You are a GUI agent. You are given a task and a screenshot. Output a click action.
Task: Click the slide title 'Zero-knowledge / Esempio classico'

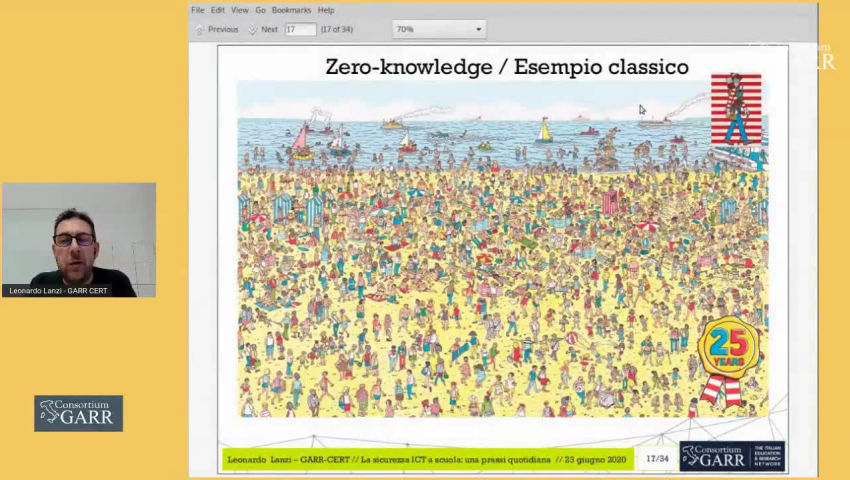click(507, 67)
